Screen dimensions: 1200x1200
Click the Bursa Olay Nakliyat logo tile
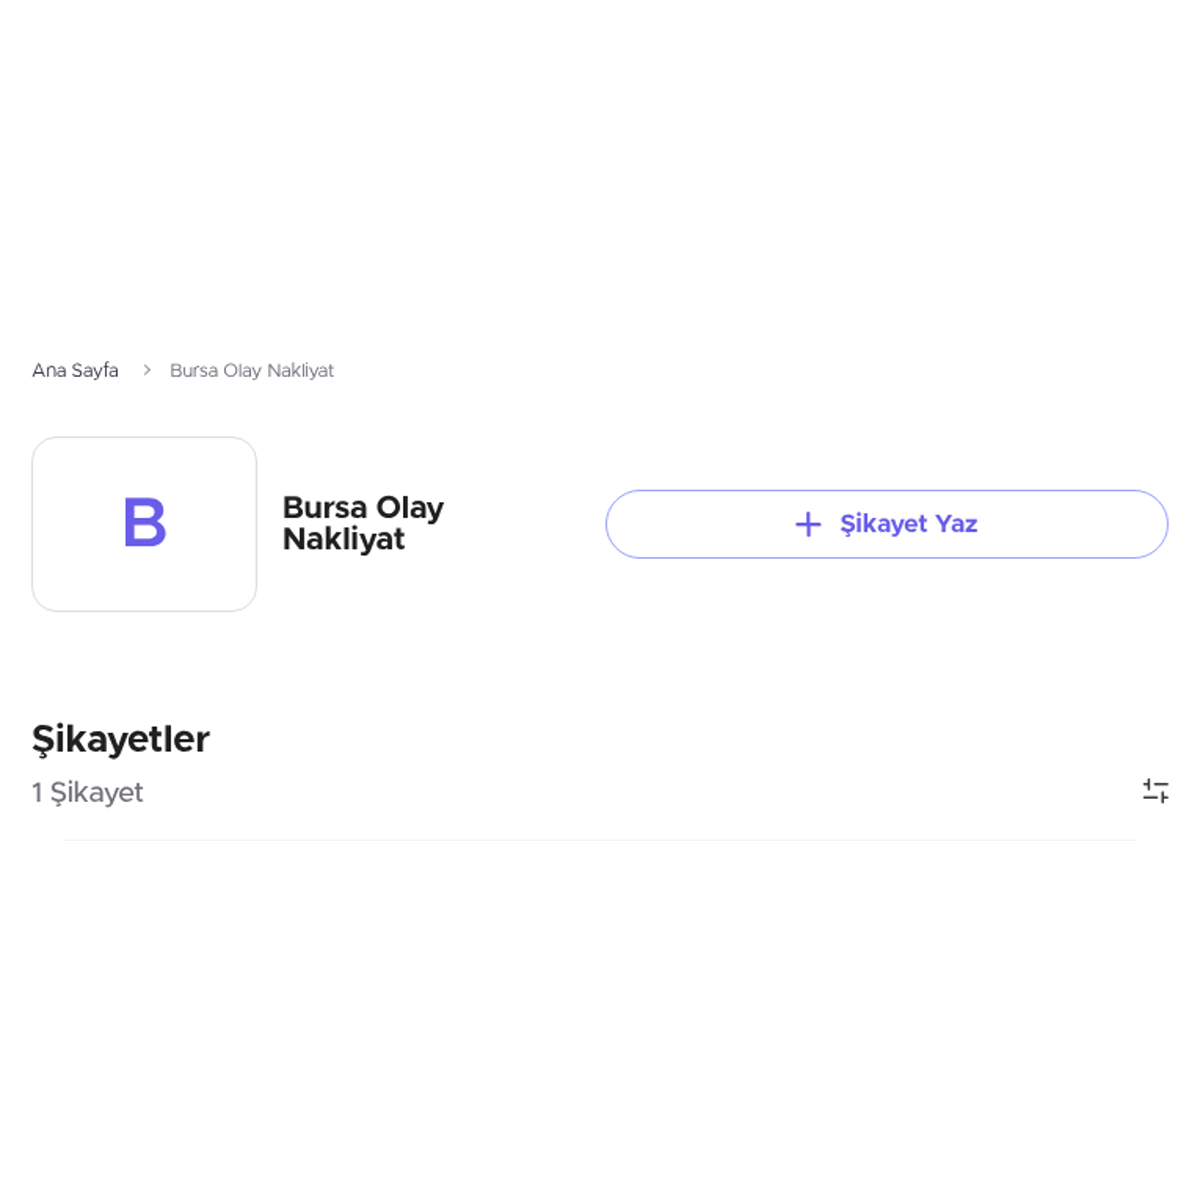coord(144,524)
